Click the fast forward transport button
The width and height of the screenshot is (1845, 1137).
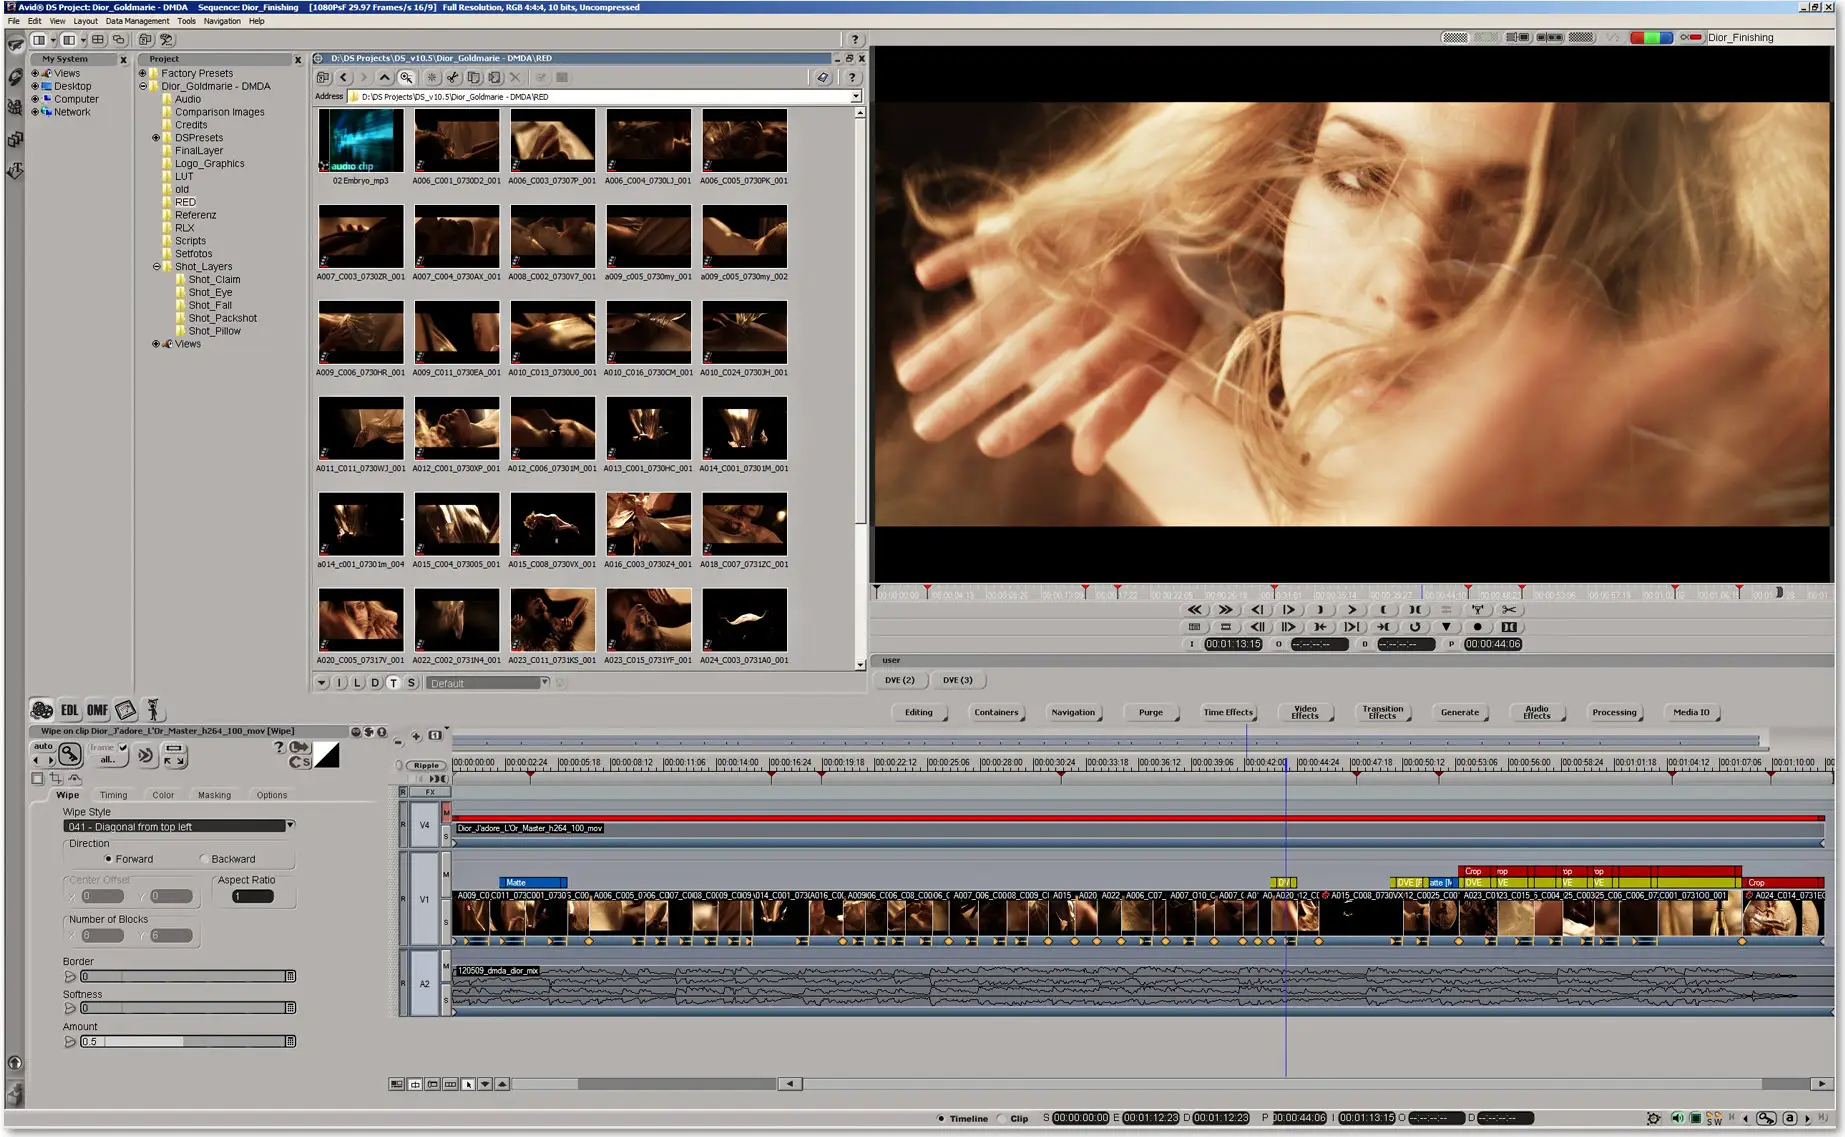tap(1225, 609)
